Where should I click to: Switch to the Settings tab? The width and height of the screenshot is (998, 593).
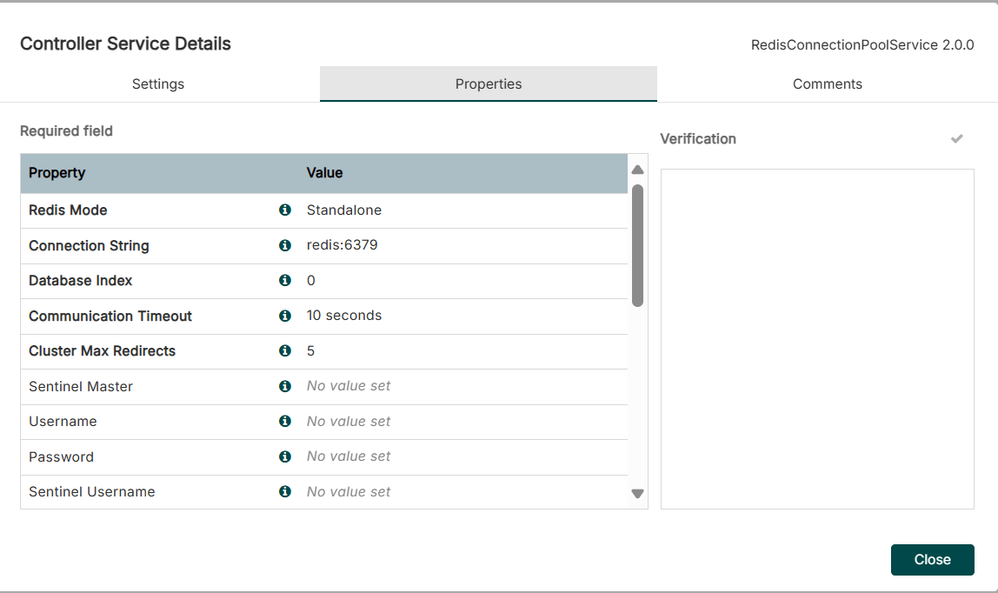157,84
